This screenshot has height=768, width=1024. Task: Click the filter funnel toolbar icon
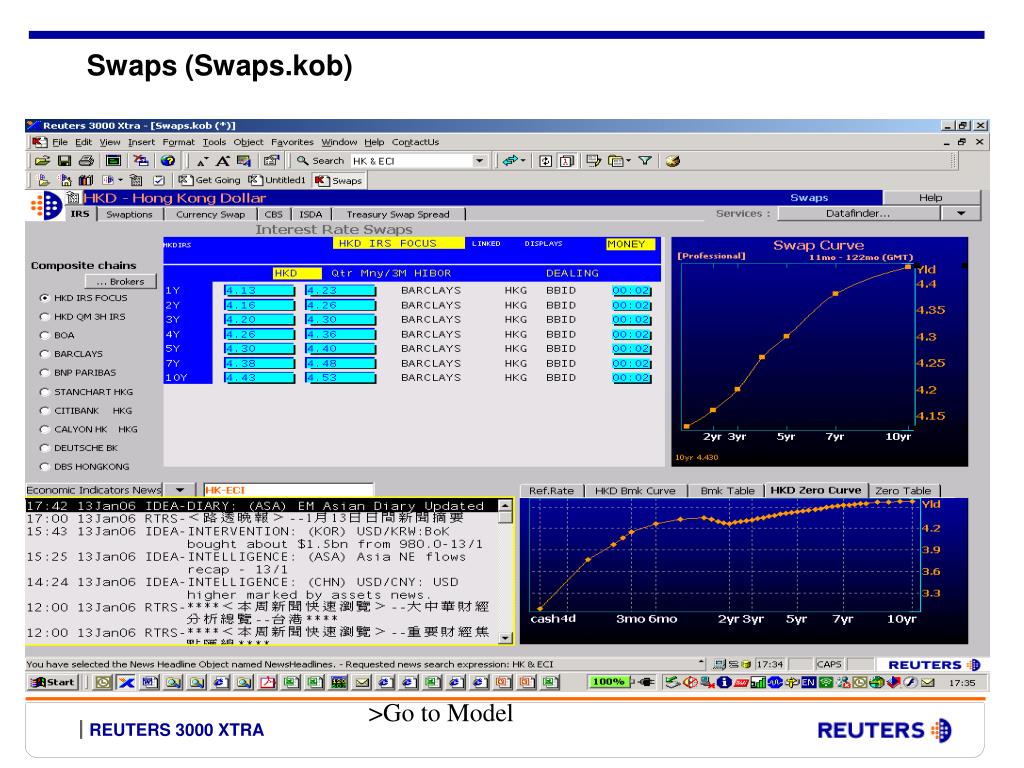(645, 161)
